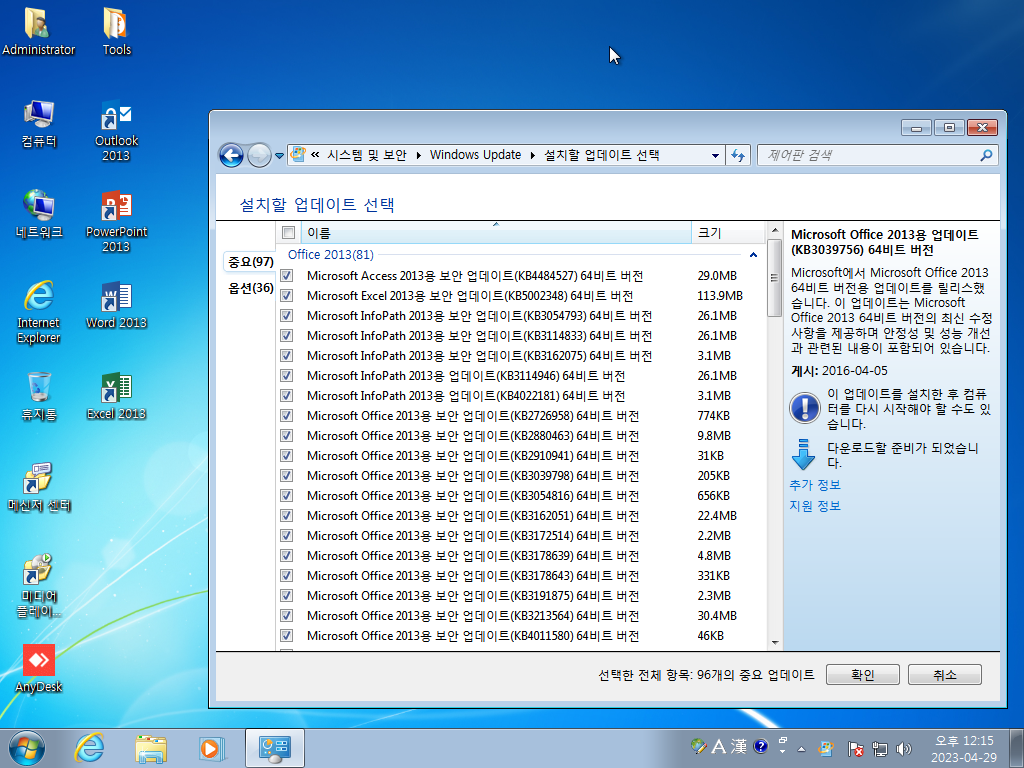The height and width of the screenshot is (768, 1024).
Task: Expand arrow after Windows Update breadcrumb
Action: [533, 155]
